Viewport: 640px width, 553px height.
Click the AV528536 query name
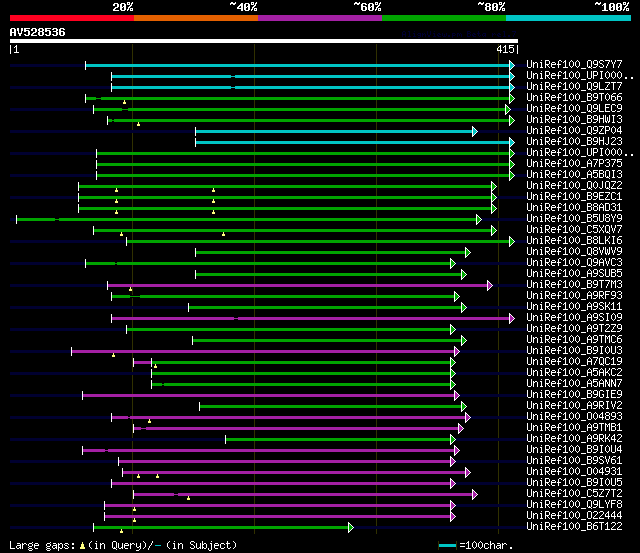(38, 32)
